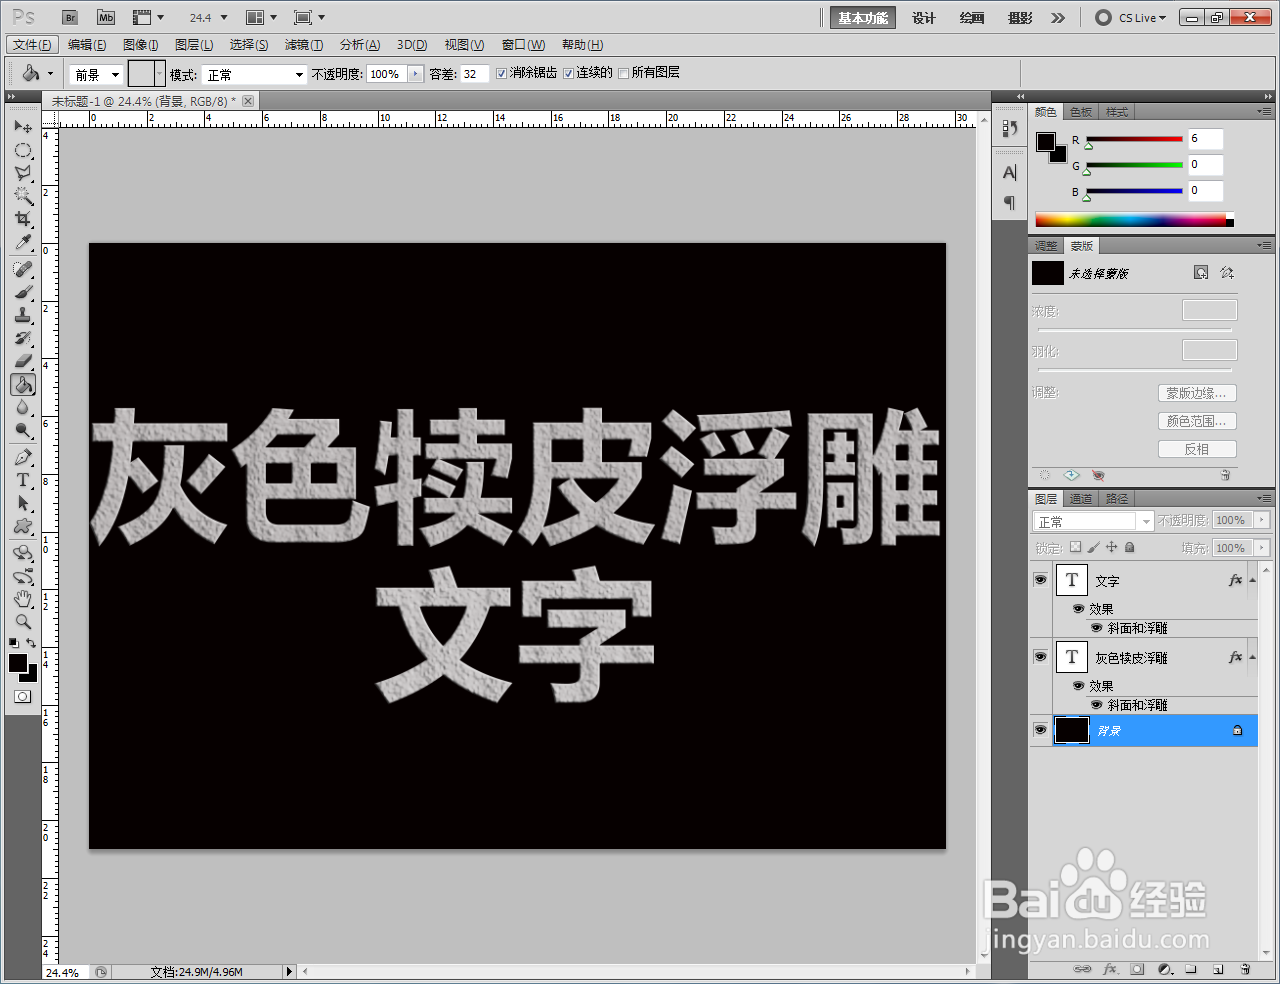
Task: Open the Add layer style fx menu
Action: [1110, 969]
